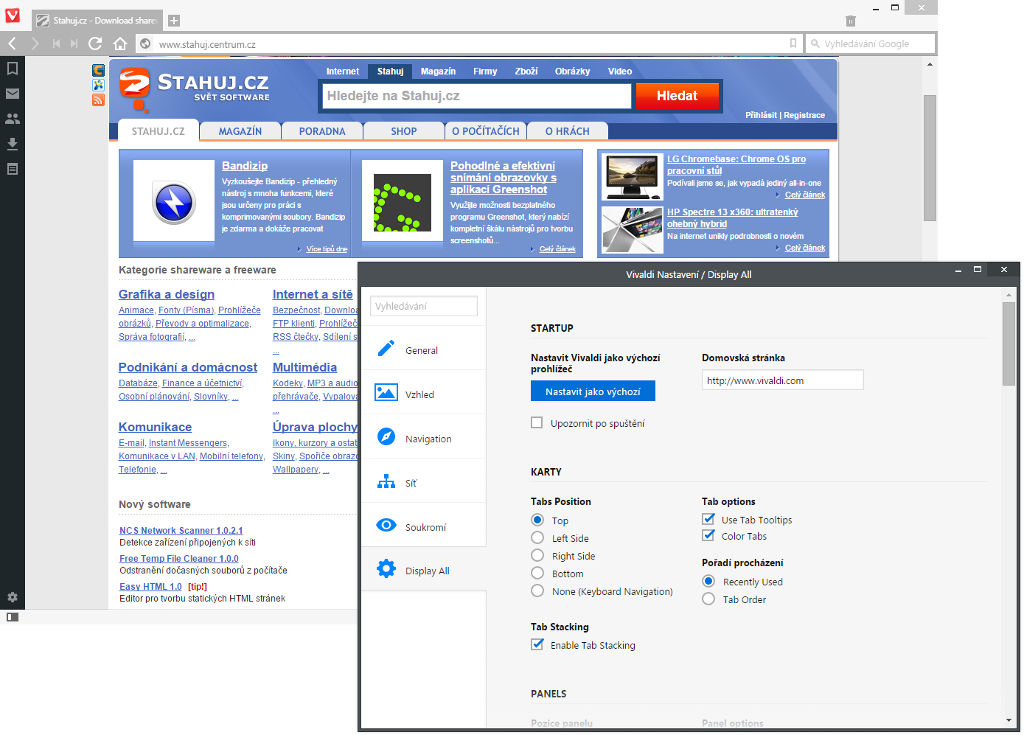Open the Grafika a design category link
Image resolution: width=1024 pixels, height=735 pixels.
[167, 294]
